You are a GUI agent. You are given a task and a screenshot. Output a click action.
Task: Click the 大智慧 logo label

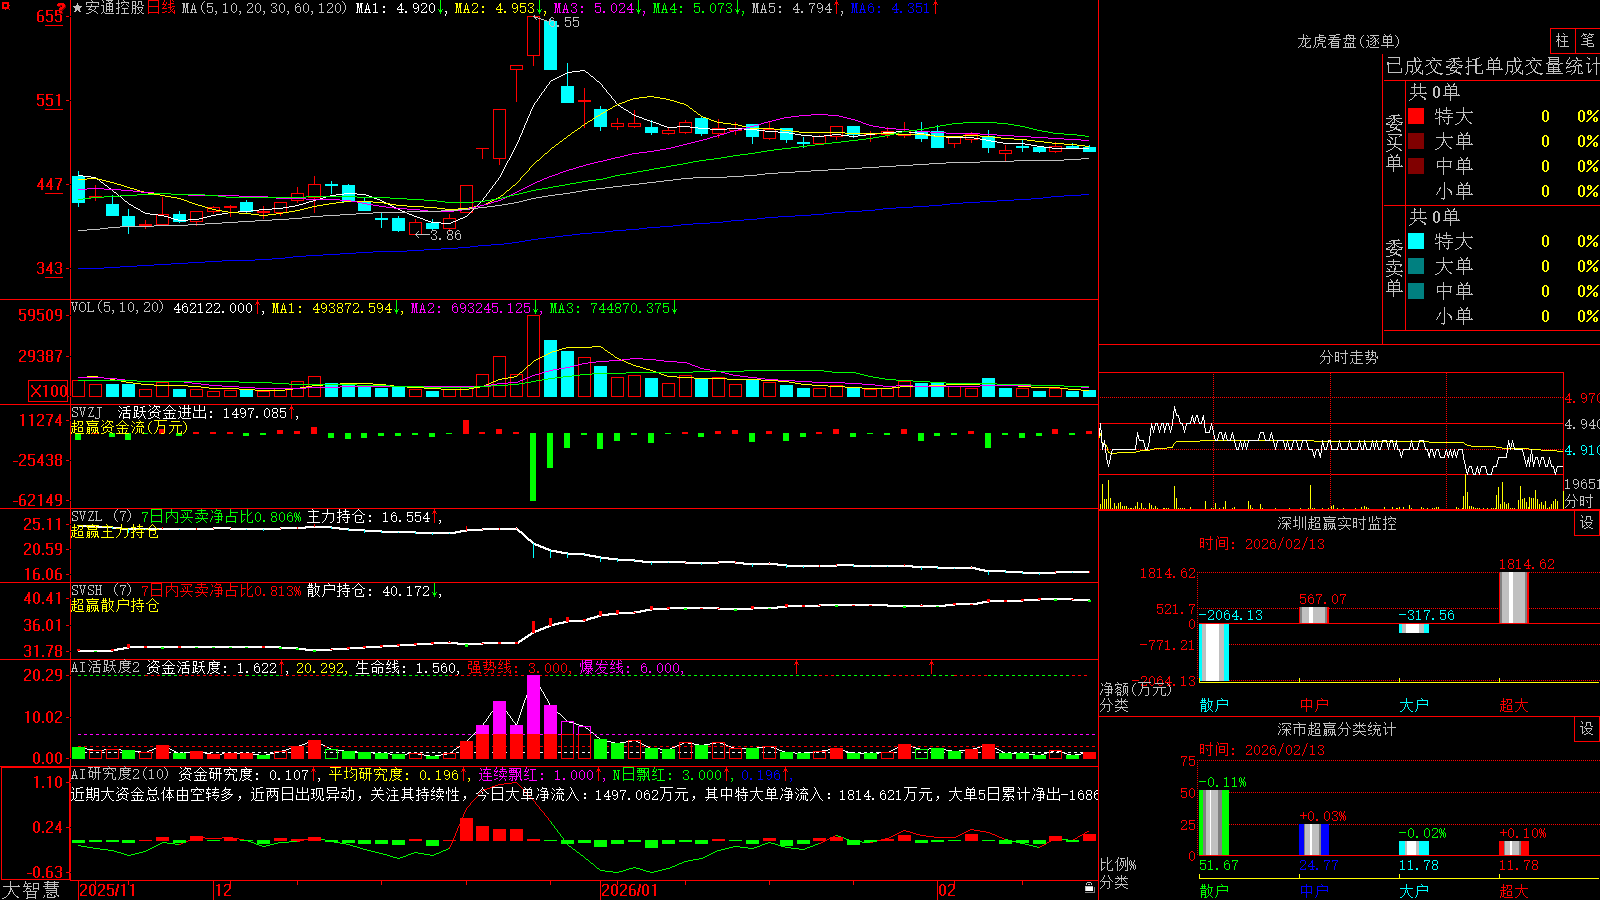click(x=31, y=890)
